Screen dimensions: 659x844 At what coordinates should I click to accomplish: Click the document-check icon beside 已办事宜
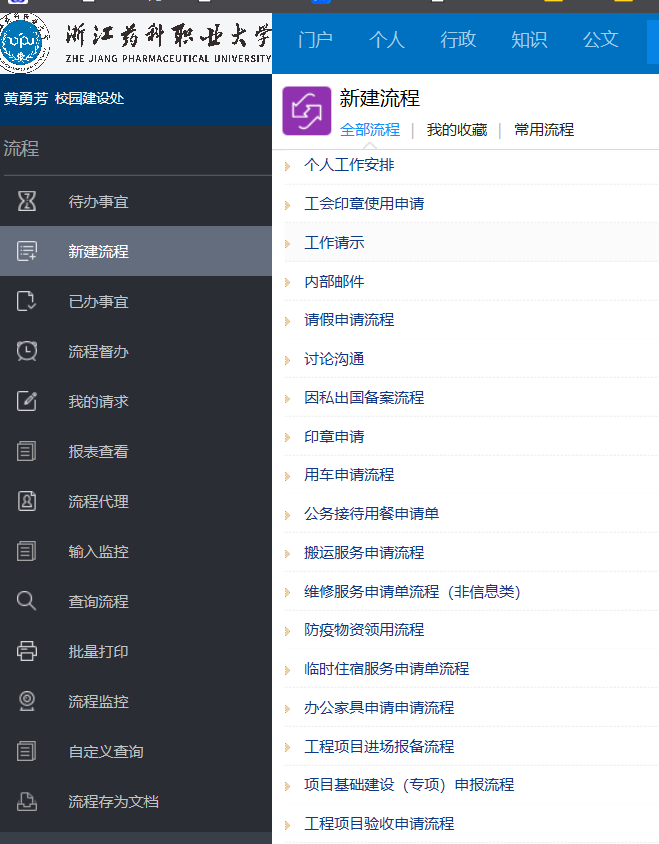[27, 301]
